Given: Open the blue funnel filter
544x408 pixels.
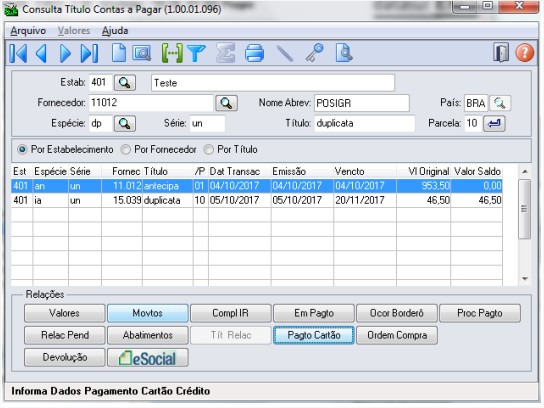Looking at the screenshot, I should point(196,53).
